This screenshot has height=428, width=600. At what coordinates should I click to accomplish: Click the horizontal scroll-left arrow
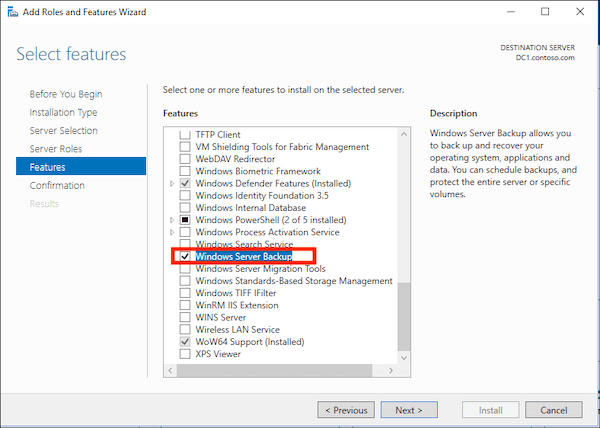[x=171, y=370]
